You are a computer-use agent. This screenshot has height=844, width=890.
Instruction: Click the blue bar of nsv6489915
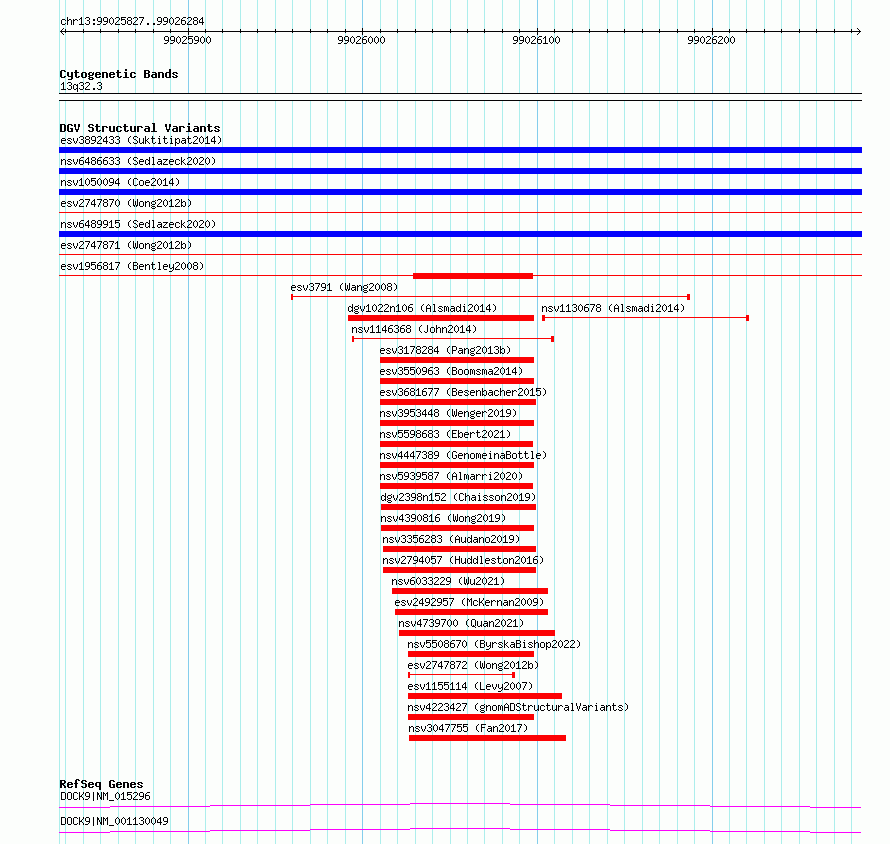click(460, 234)
